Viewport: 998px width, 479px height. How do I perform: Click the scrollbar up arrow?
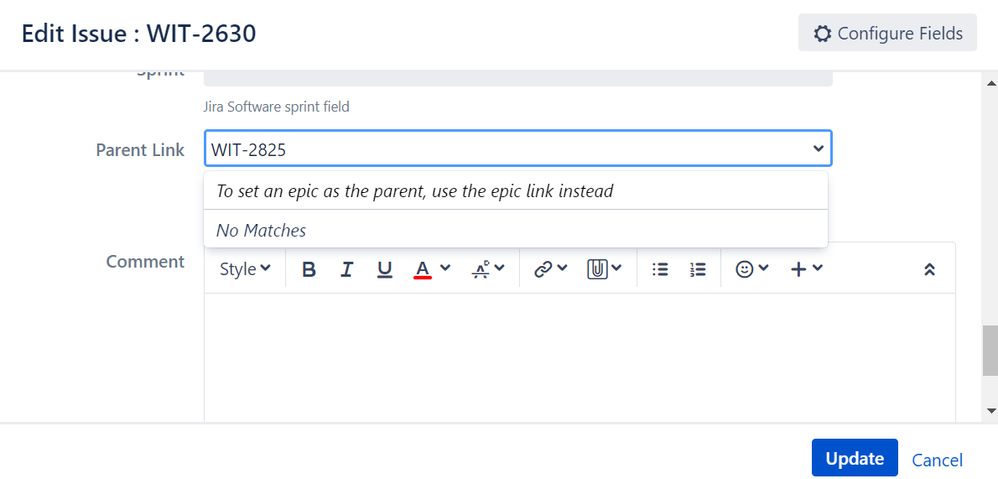990,83
